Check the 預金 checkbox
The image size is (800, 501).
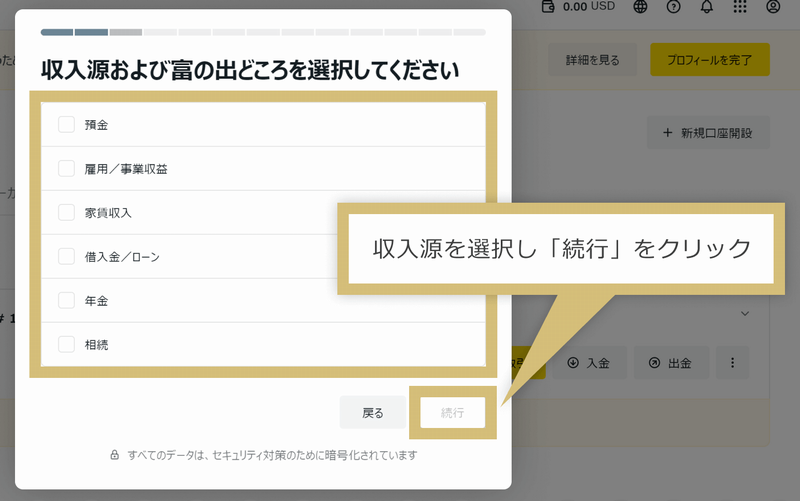tap(67, 125)
